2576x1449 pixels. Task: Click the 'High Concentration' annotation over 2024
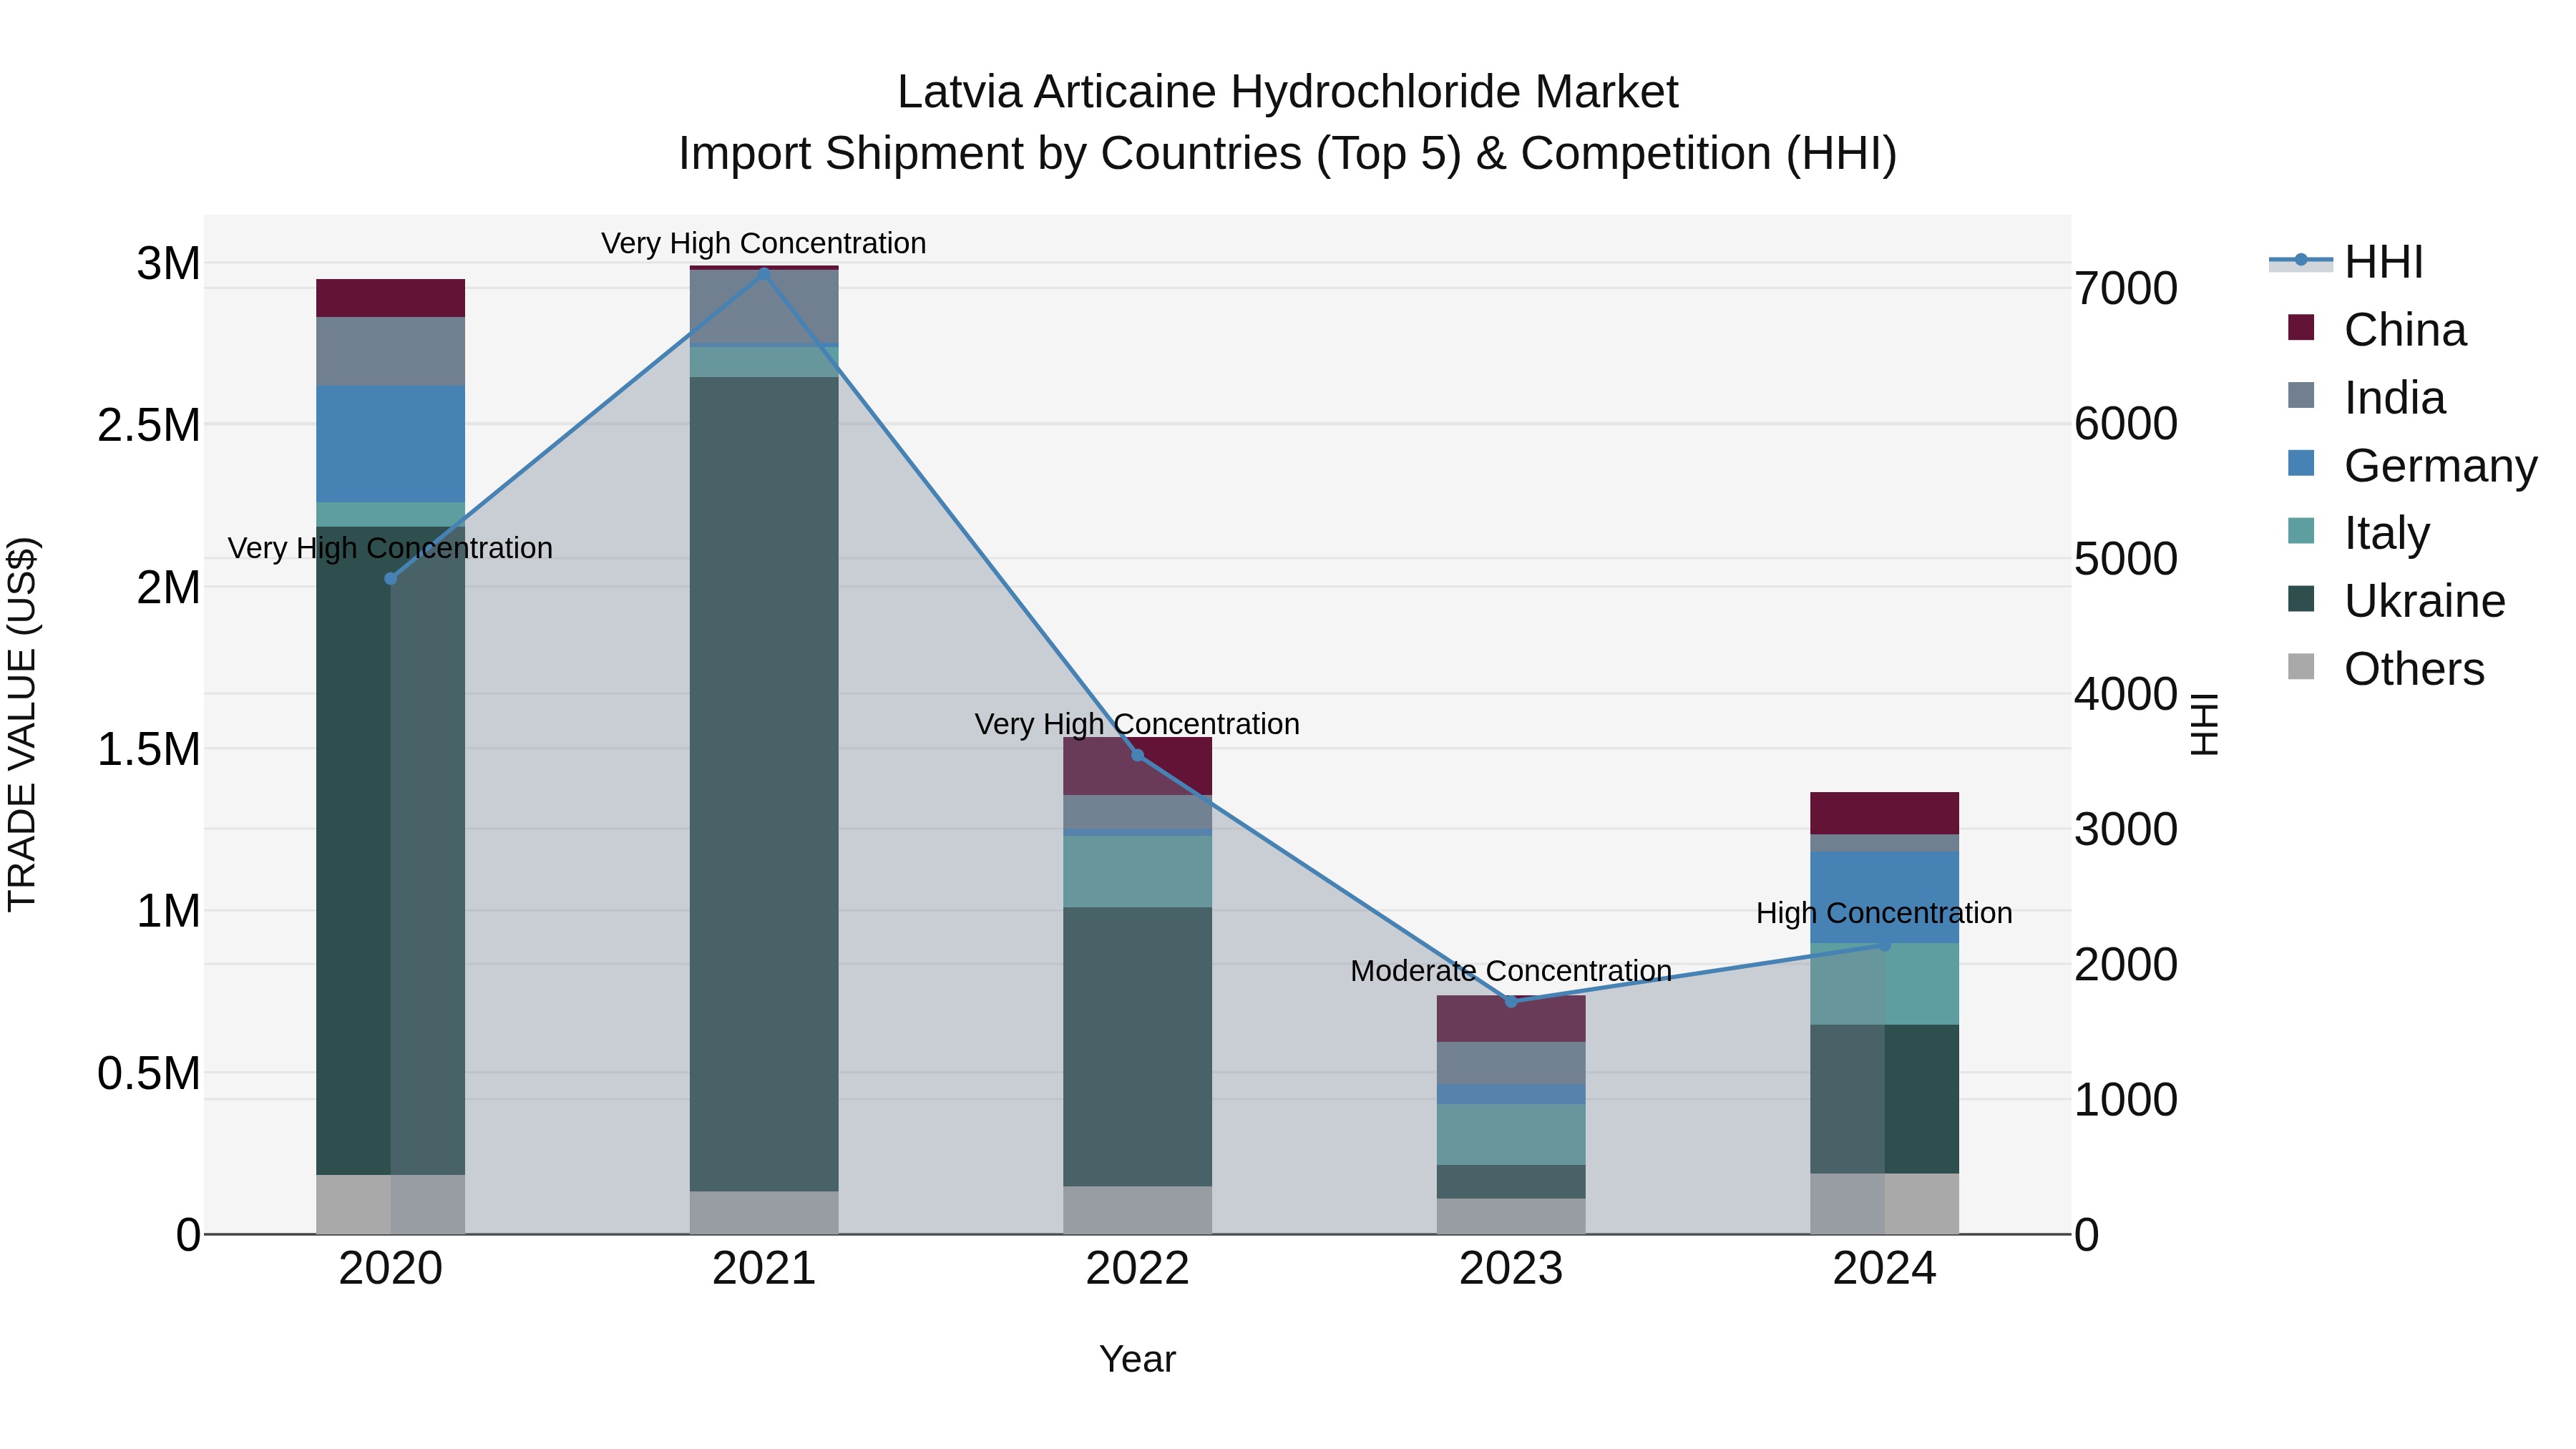coord(1884,913)
